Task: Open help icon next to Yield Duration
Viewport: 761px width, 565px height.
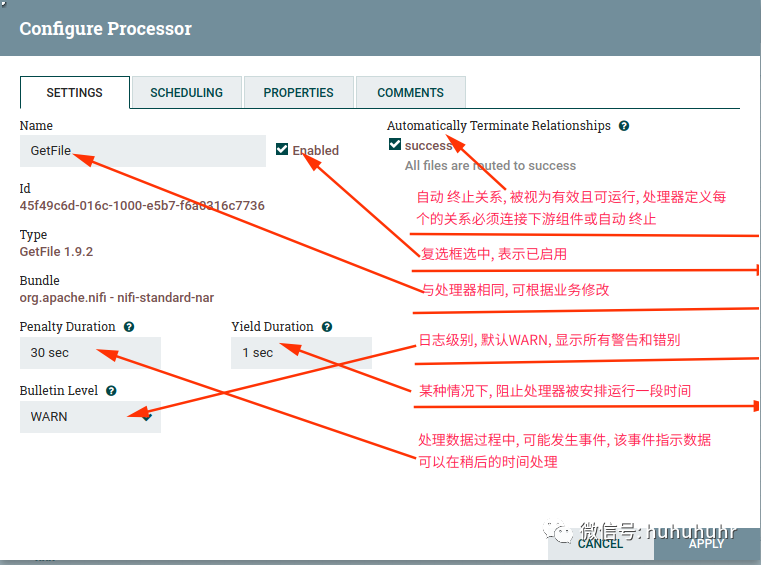Action: coord(327,327)
